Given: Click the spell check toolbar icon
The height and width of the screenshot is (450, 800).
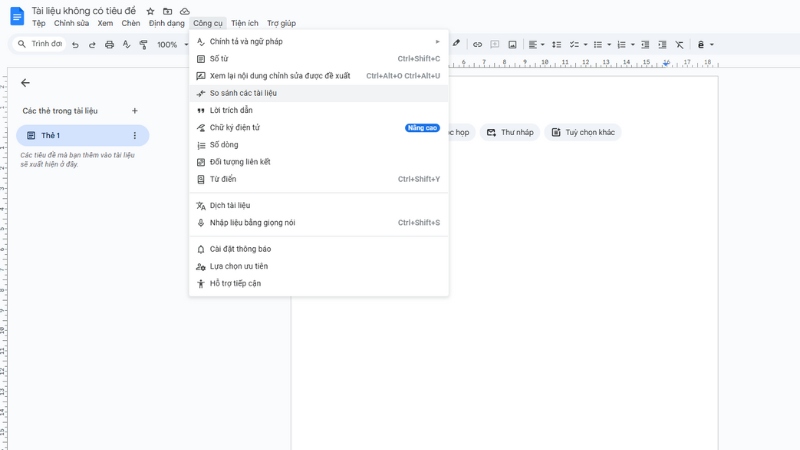Looking at the screenshot, I should (127, 45).
